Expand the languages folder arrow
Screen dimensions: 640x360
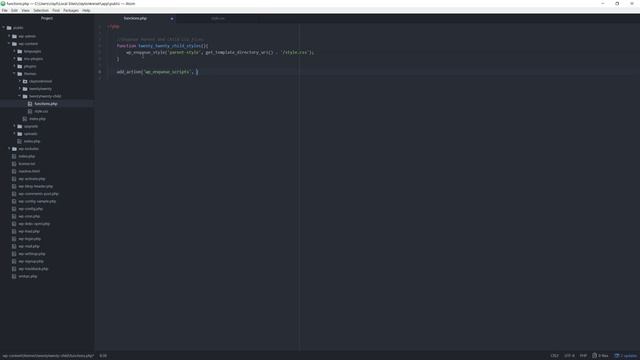coord(14,51)
